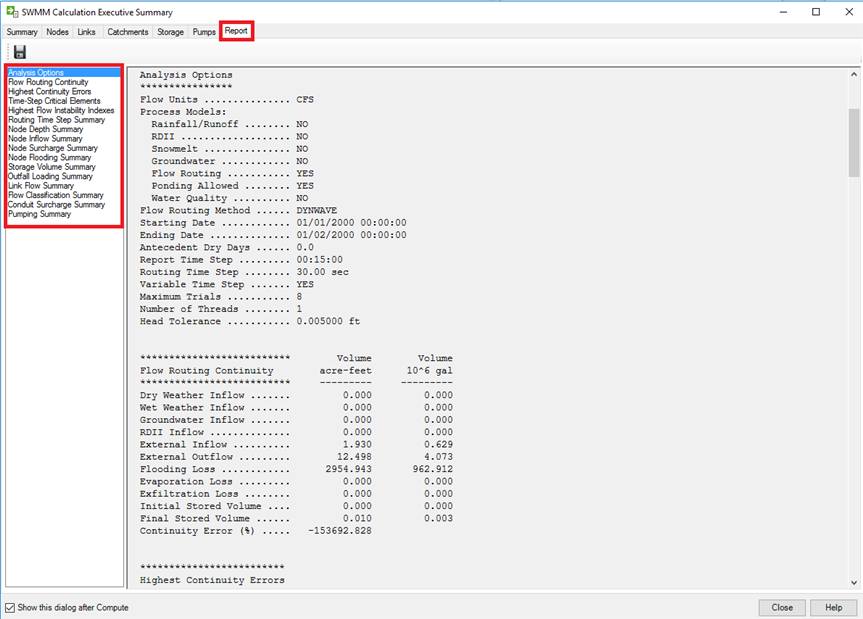The image size is (863, 619).
Task: Open Help for the summary dialog
Action: point(833,607)
